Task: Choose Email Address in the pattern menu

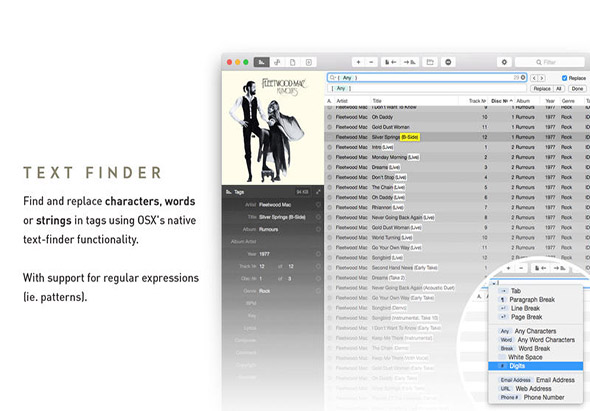Action: tap(535, 380)
